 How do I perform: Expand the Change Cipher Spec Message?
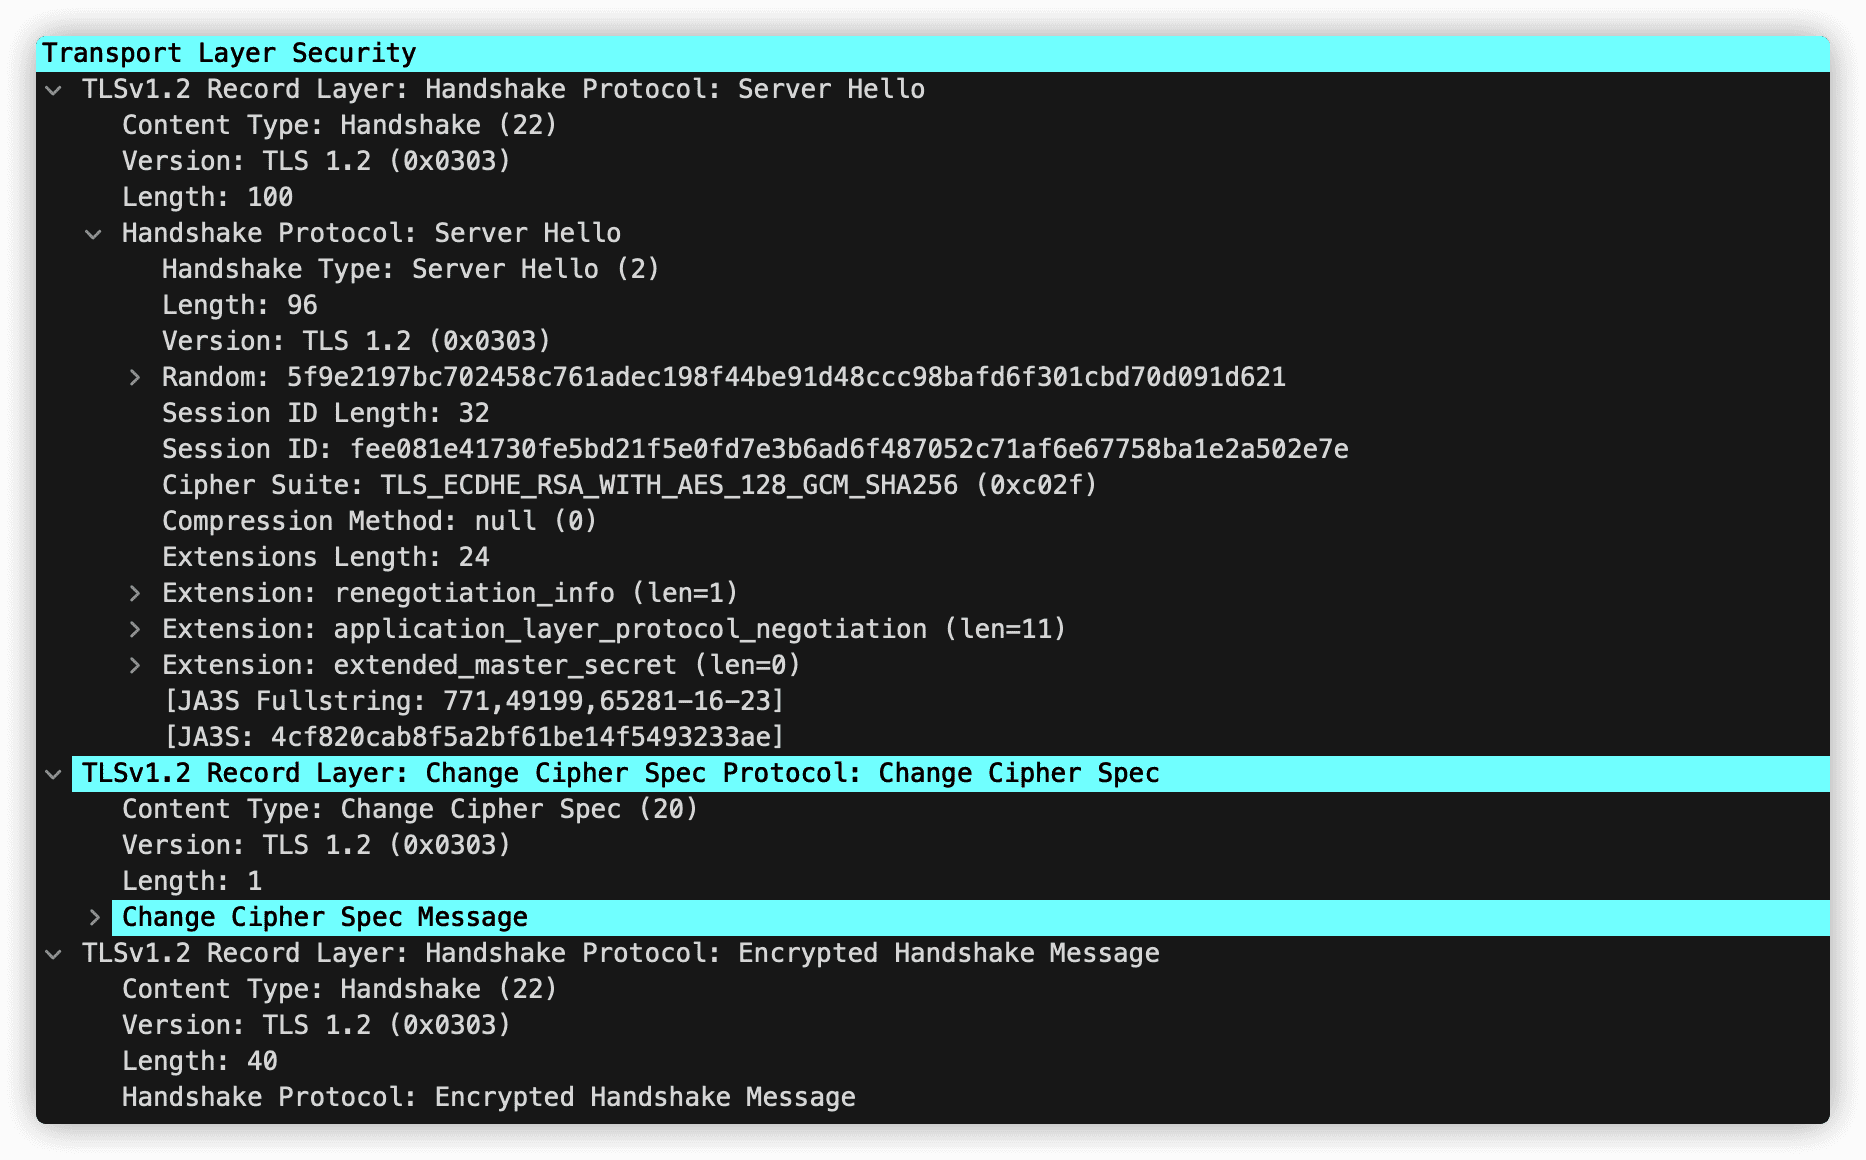coord(94,918)
